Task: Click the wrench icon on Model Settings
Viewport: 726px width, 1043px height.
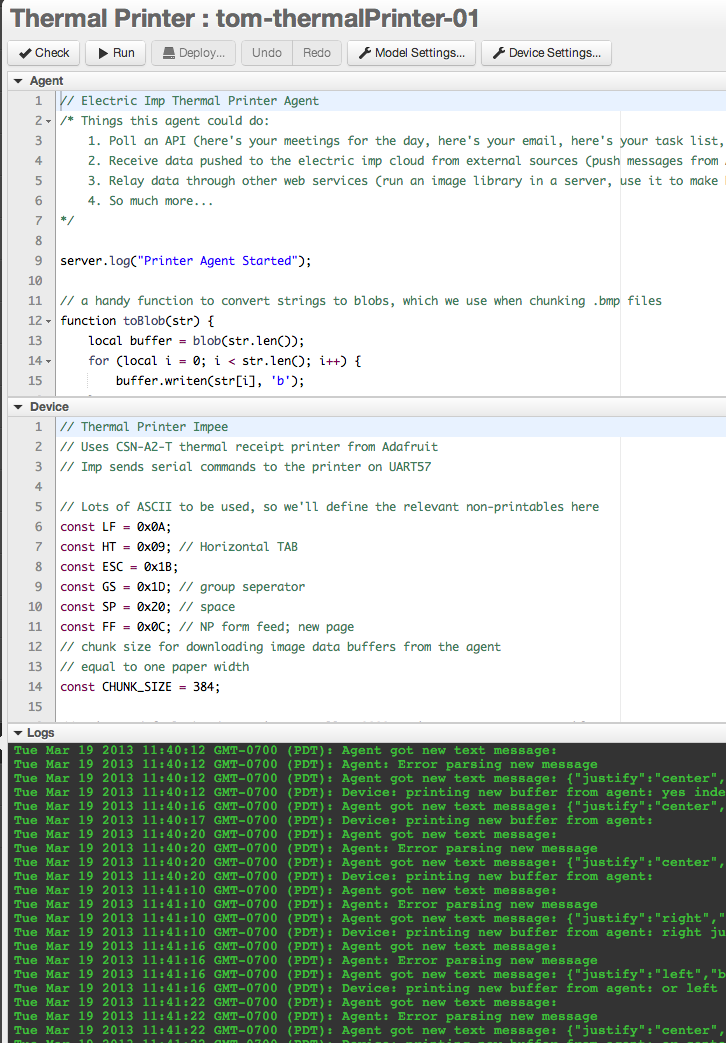Action: coord(365,53)
